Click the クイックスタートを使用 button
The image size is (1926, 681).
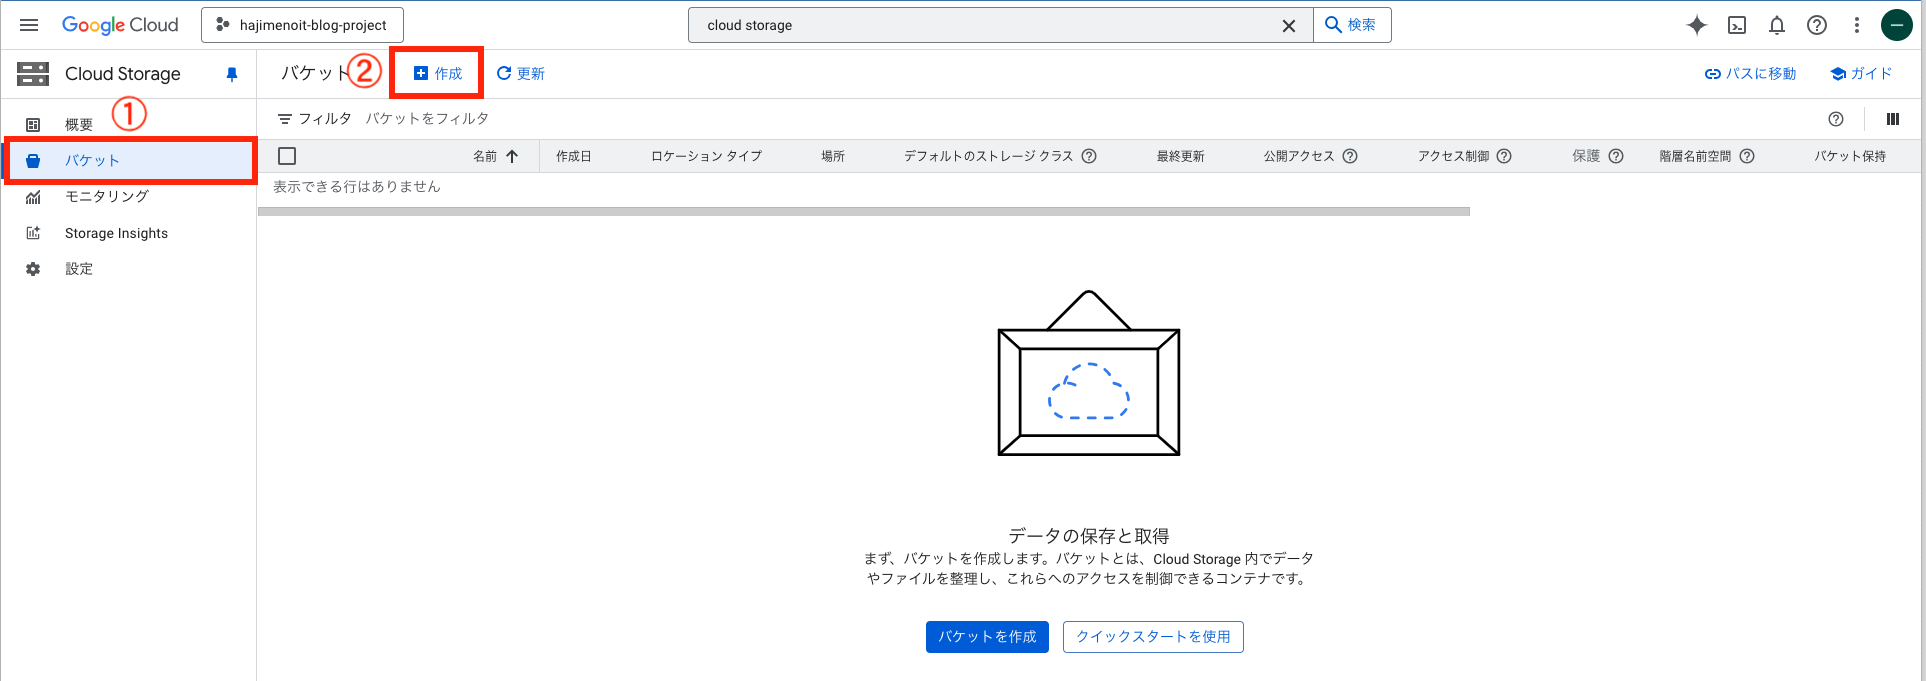click(1153, 637)
